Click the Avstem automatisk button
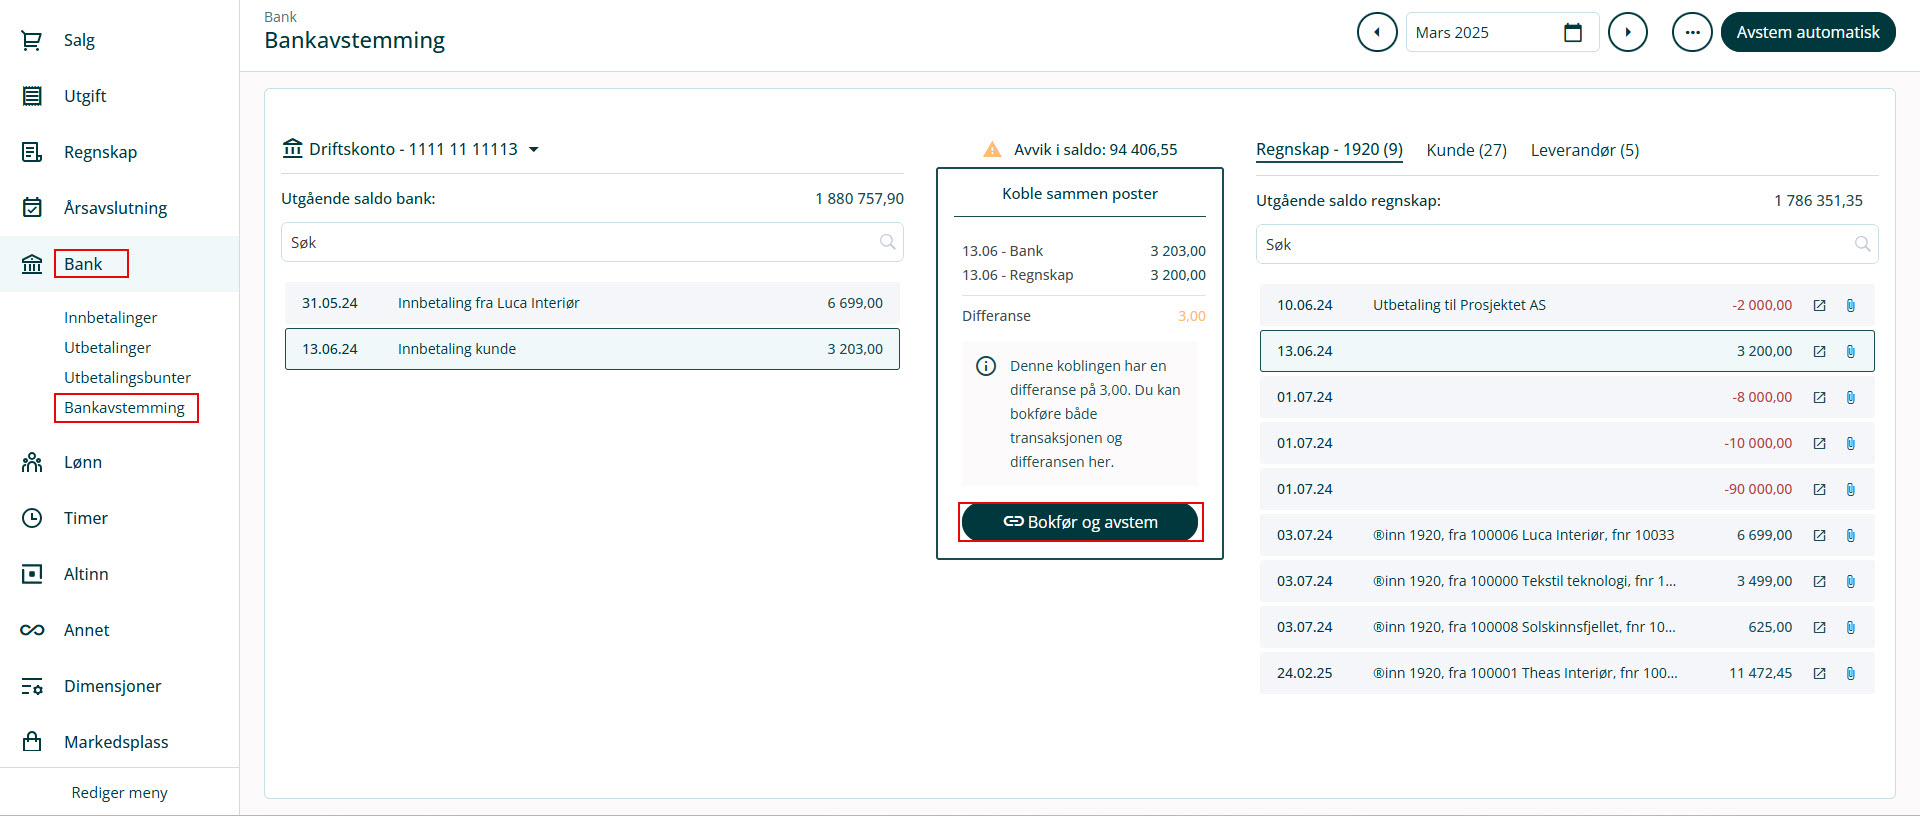 (1807, 32)
